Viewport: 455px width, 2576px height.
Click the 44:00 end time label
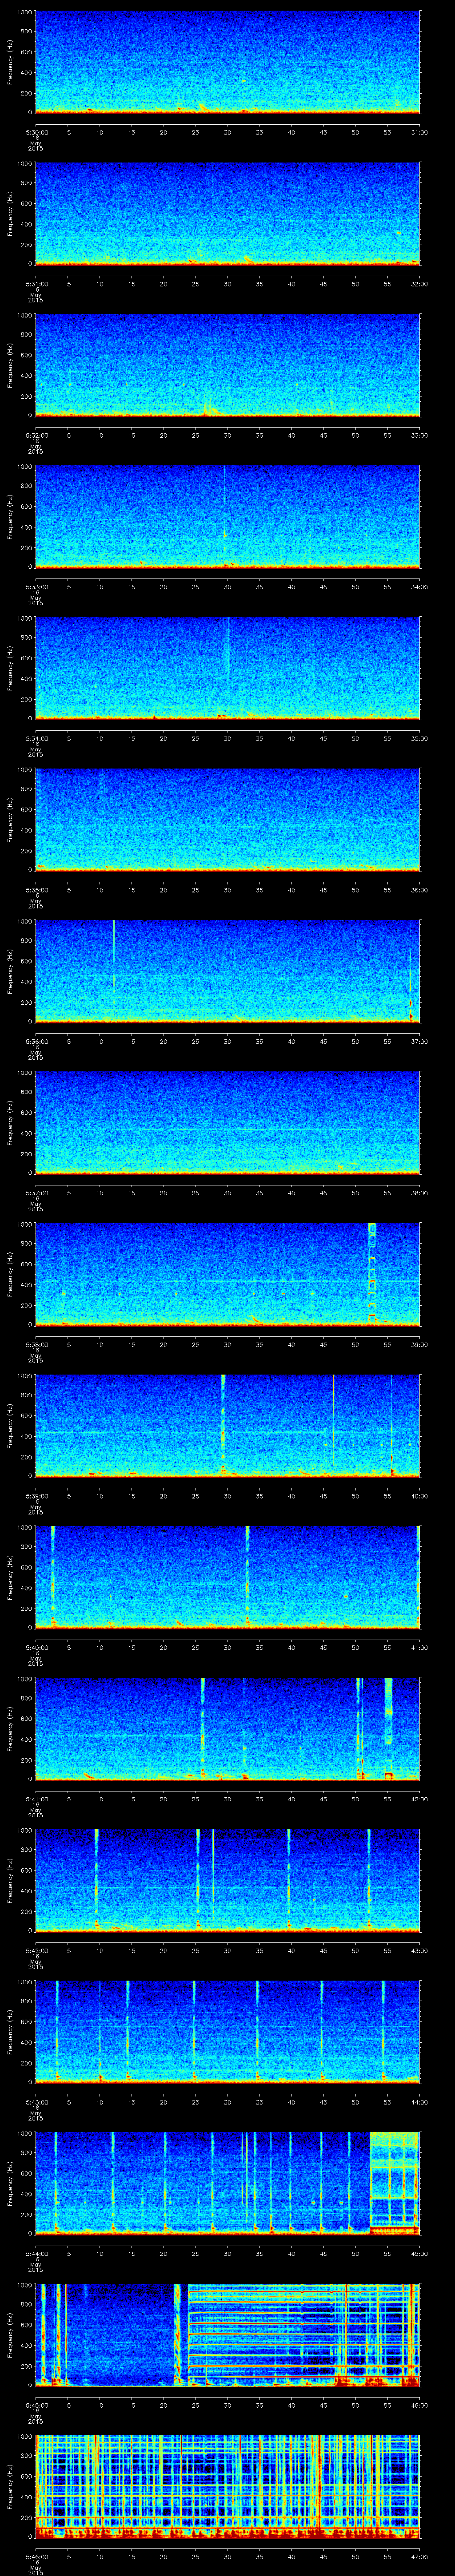pos(419,2101)
